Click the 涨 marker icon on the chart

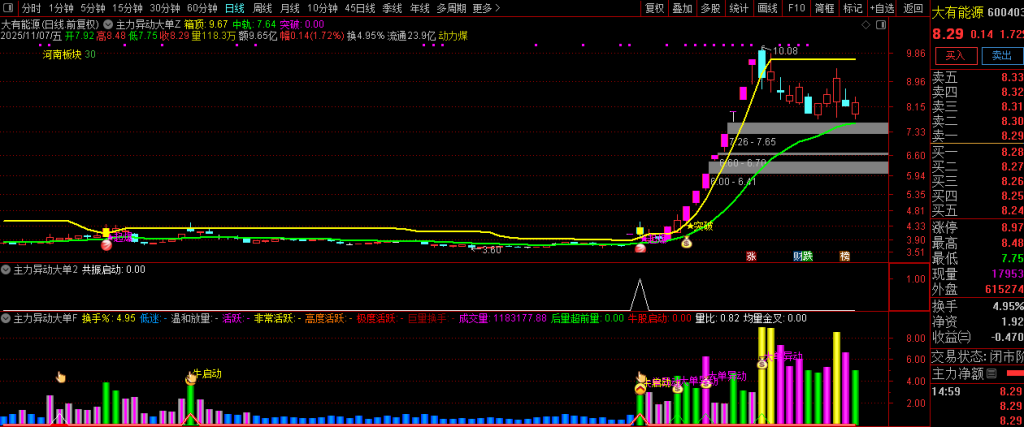(x=751, y=256)
